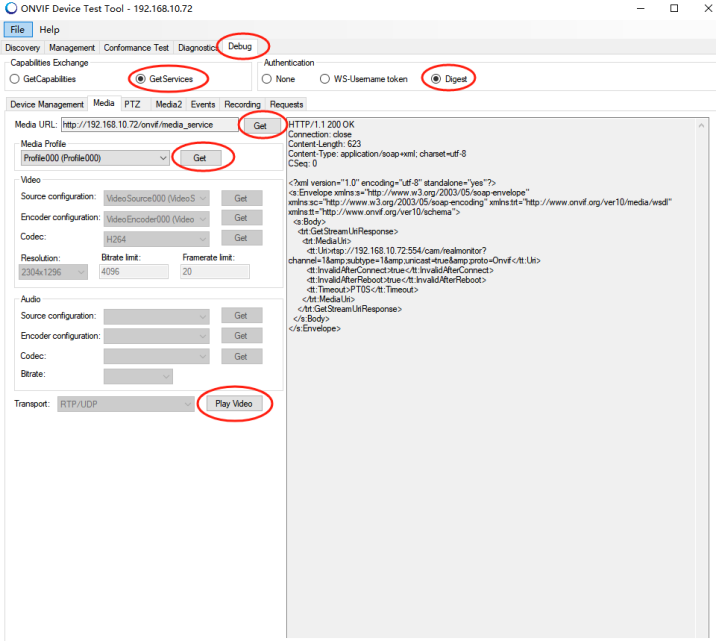Minimize the ONVIF Device Test Tool window
Viewport: 716px width, 641px height.
pos(641,9)
